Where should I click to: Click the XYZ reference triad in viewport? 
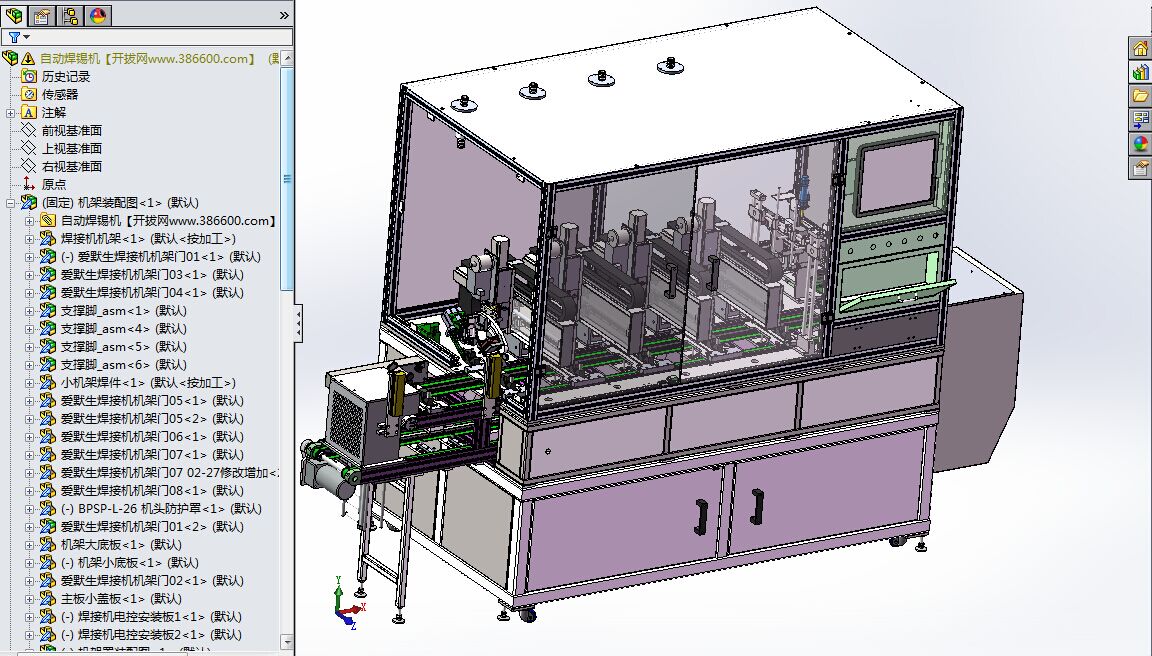(x=348, y=604)
